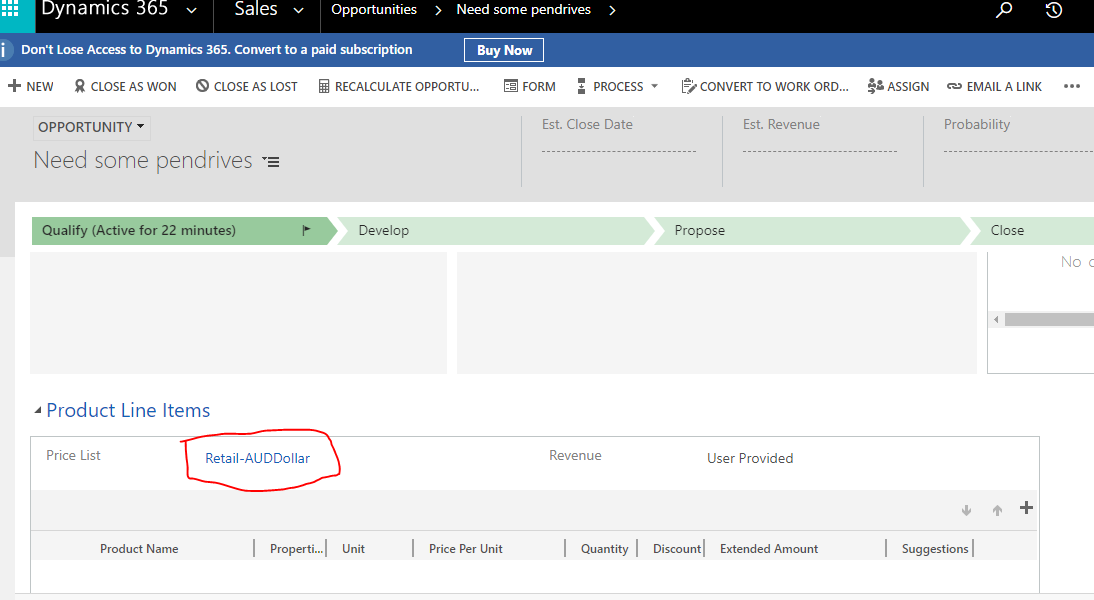Screen dimensions: 1094x600
Task: Click the Dynamics 365 home label
Action: point(105,9)
